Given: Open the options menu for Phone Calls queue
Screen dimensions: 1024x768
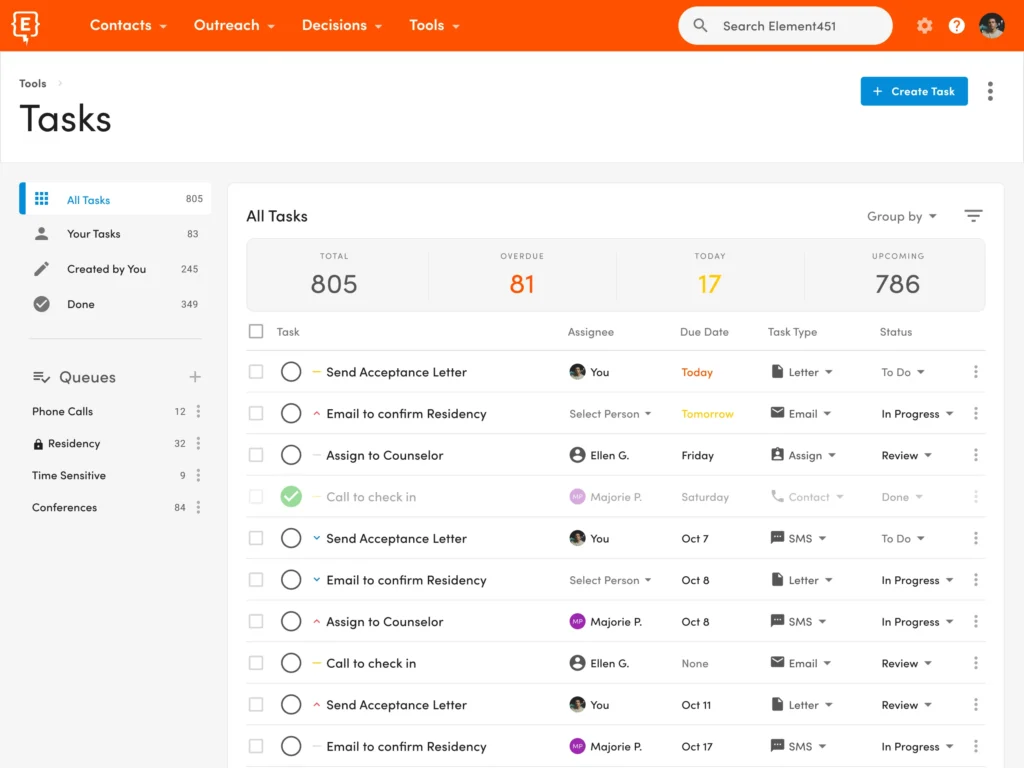Looking at the screenshot, I should 198,411.
